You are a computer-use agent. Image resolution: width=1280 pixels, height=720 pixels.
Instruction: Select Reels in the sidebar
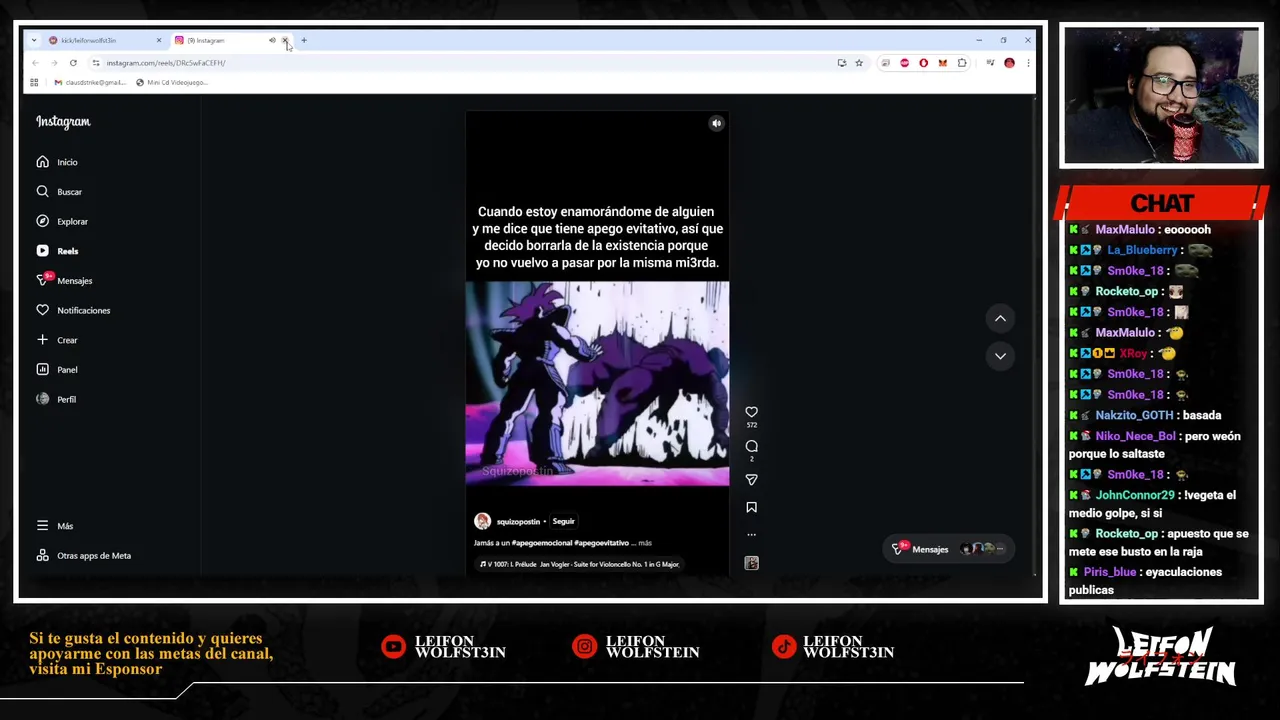[57, 251]
